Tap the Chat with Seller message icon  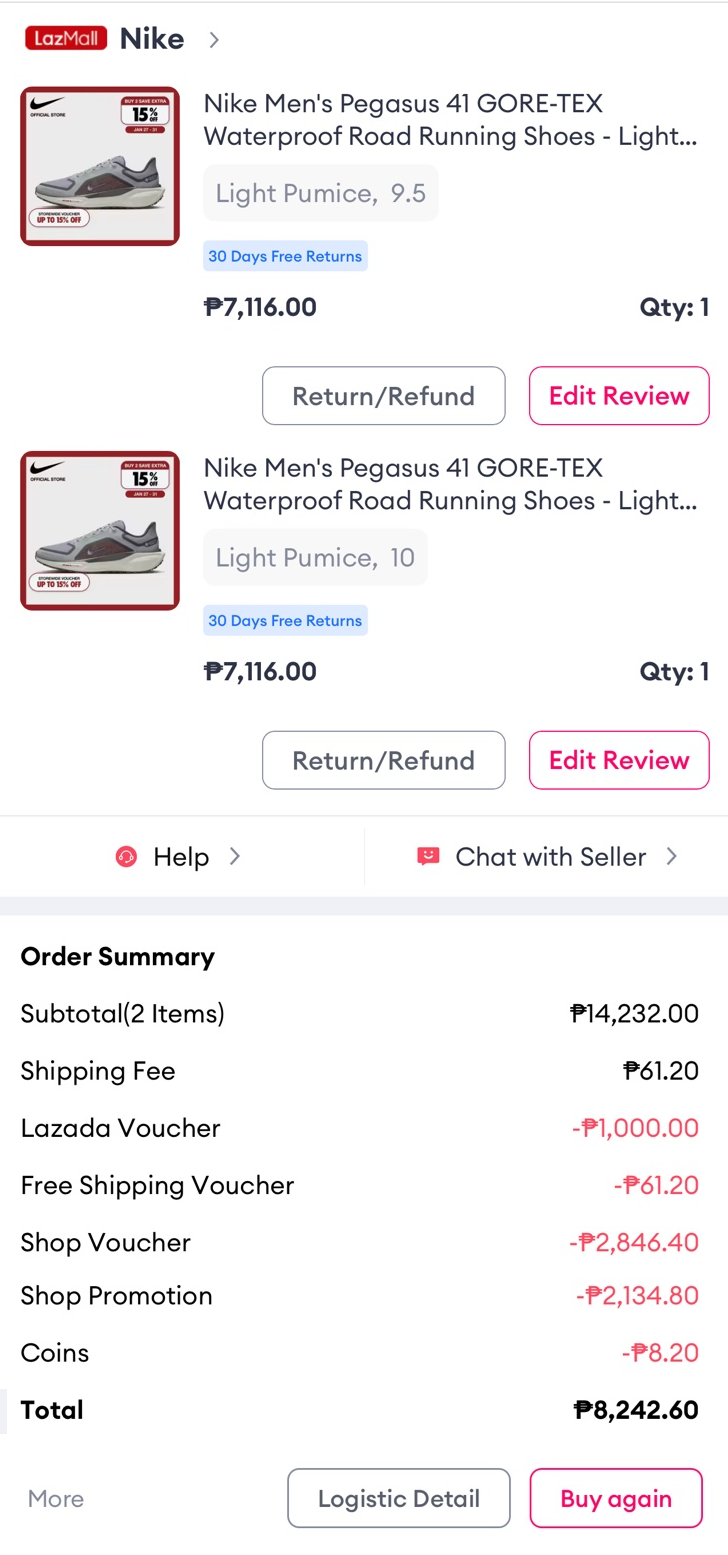tap(428, 857)
